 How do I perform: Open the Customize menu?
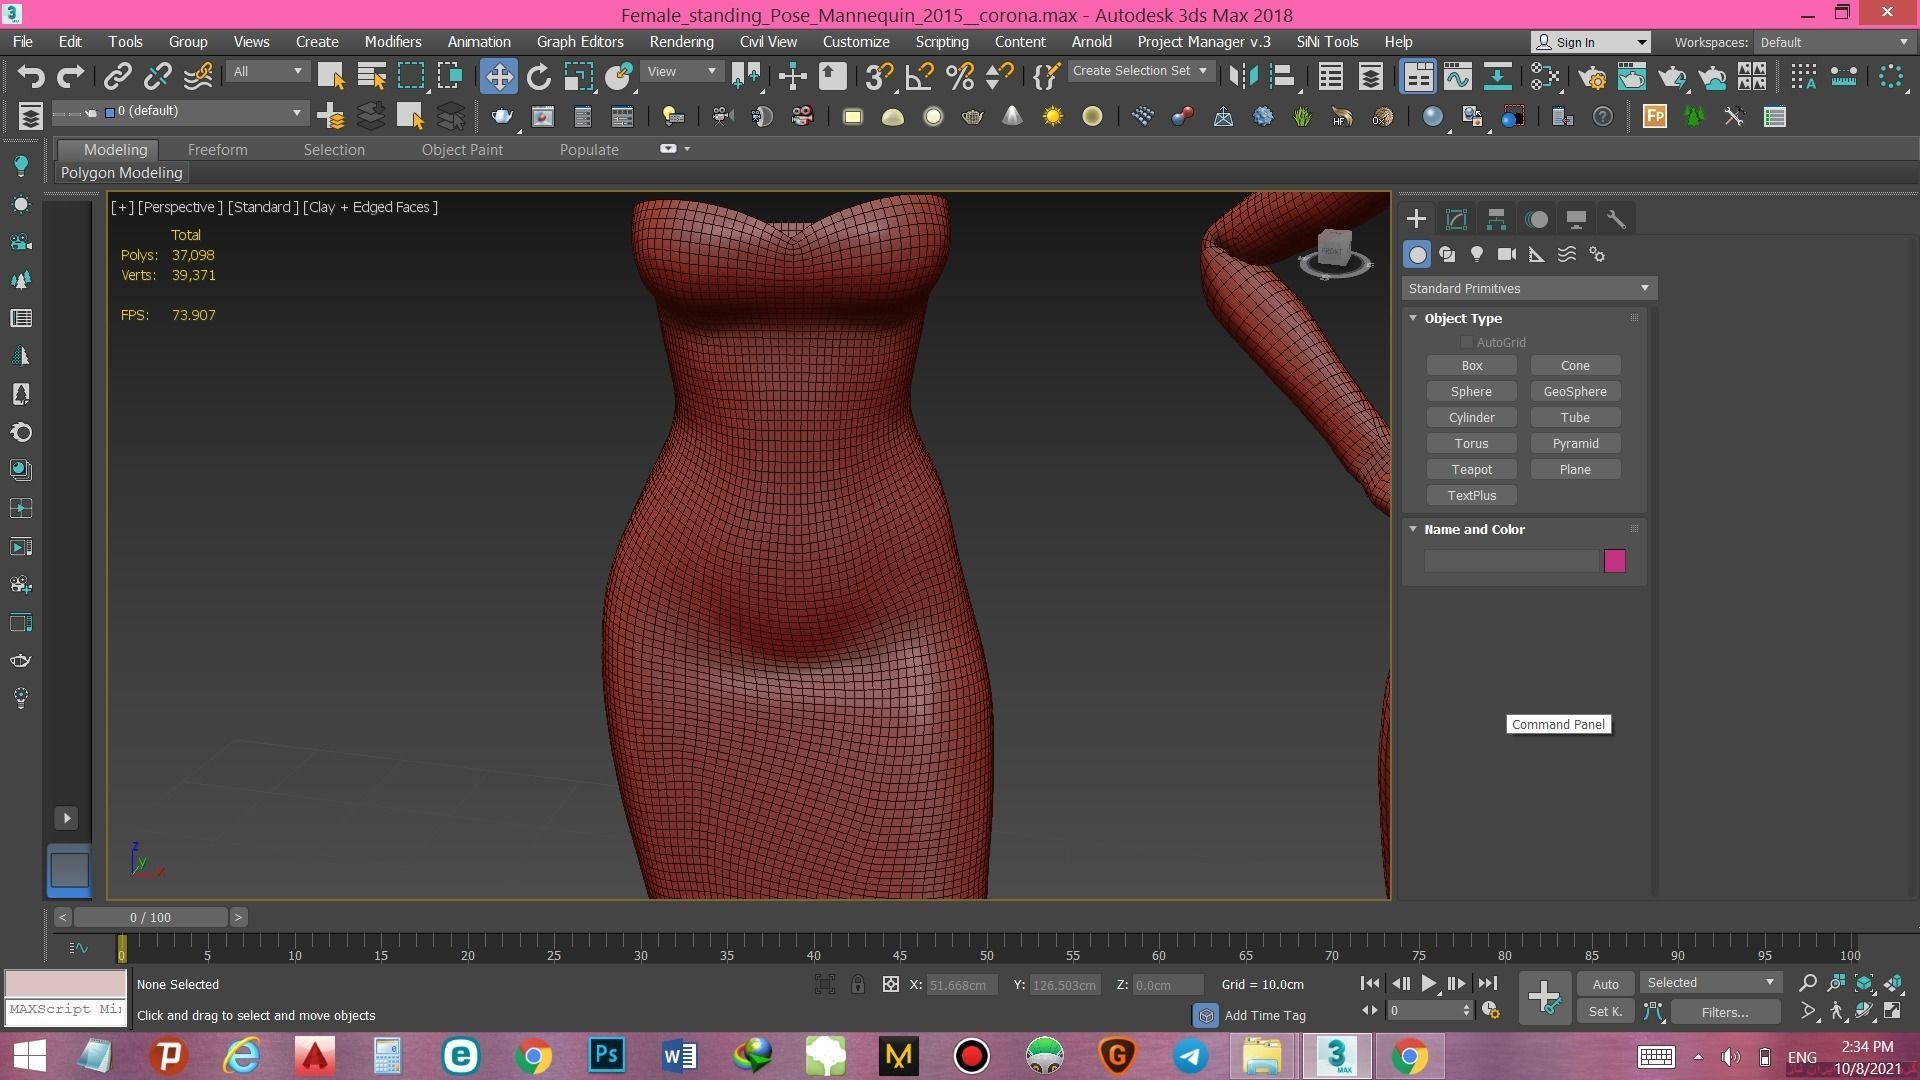856,41
